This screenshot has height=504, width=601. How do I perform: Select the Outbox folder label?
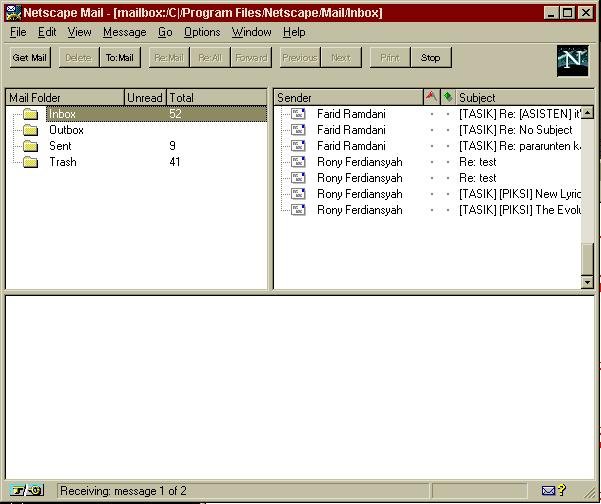(66, 130)
